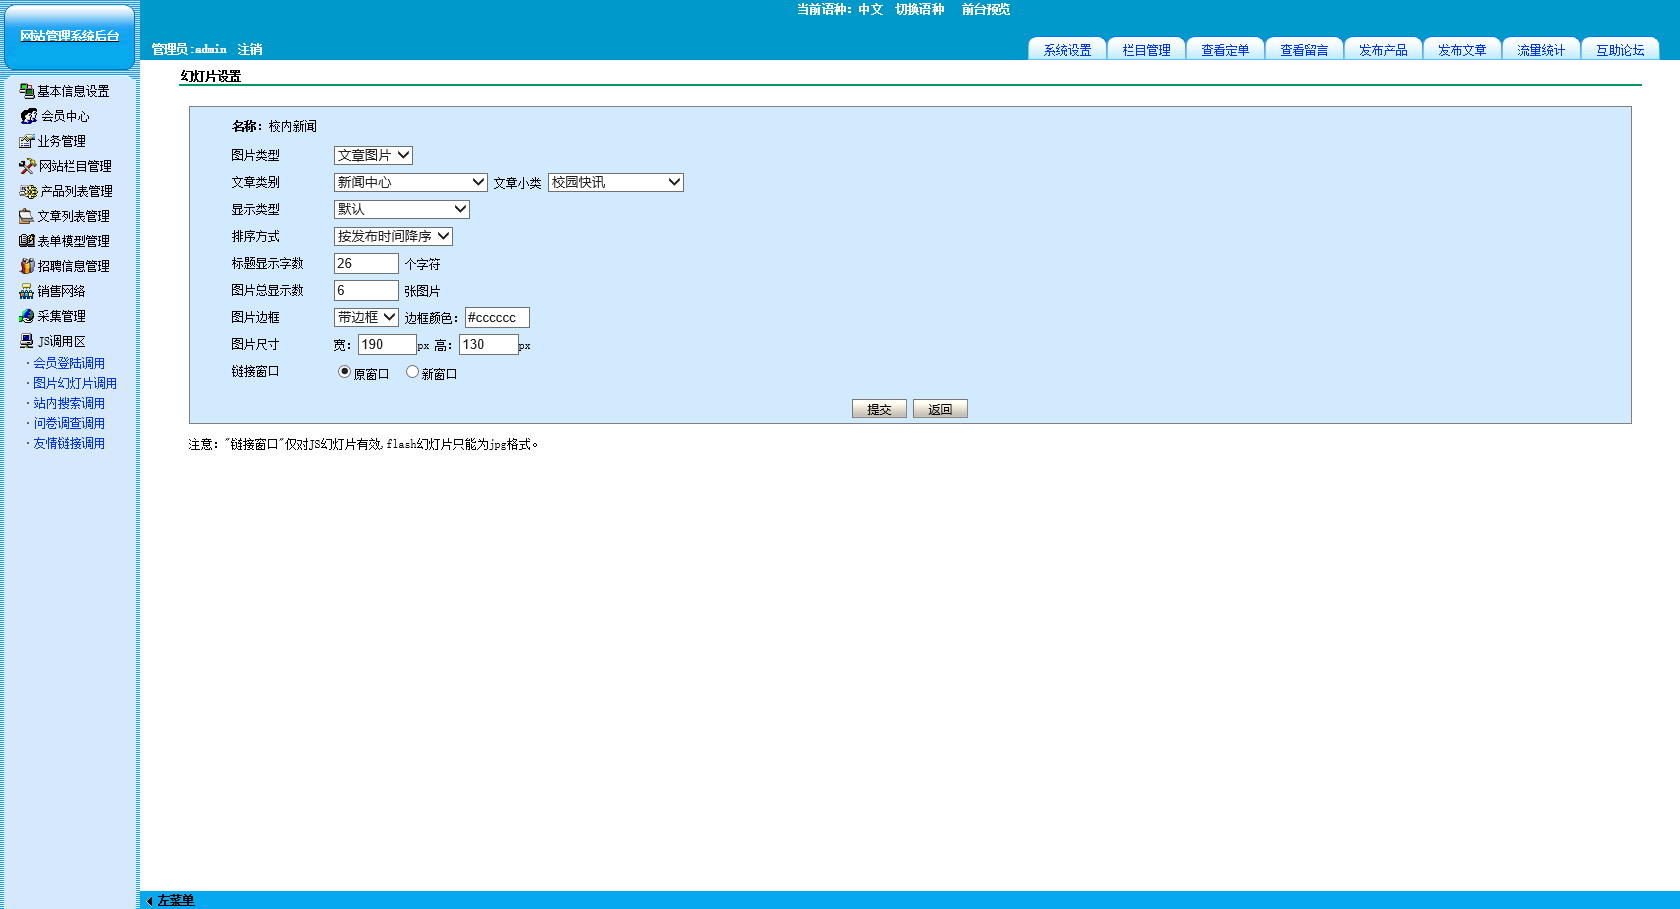The image size is (1680, 909).
Task: Expand the 文章小类 dropdown
Action: 615,182
